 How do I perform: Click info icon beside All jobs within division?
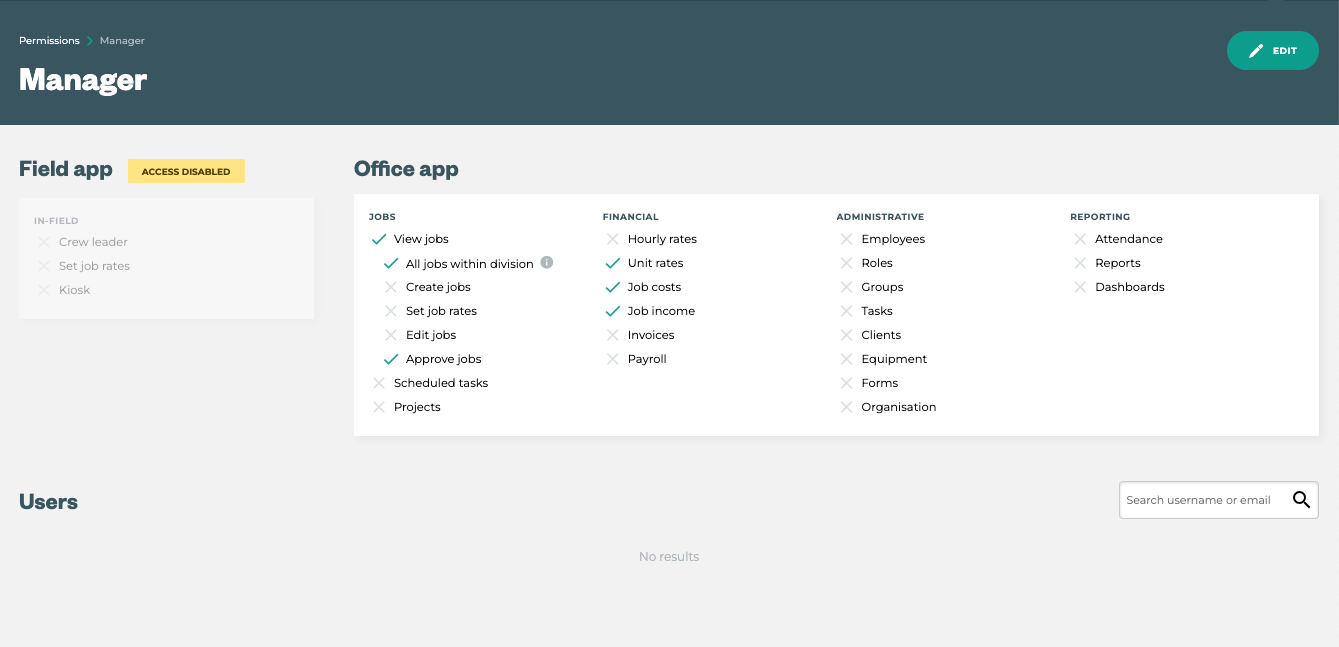[547, 263]
